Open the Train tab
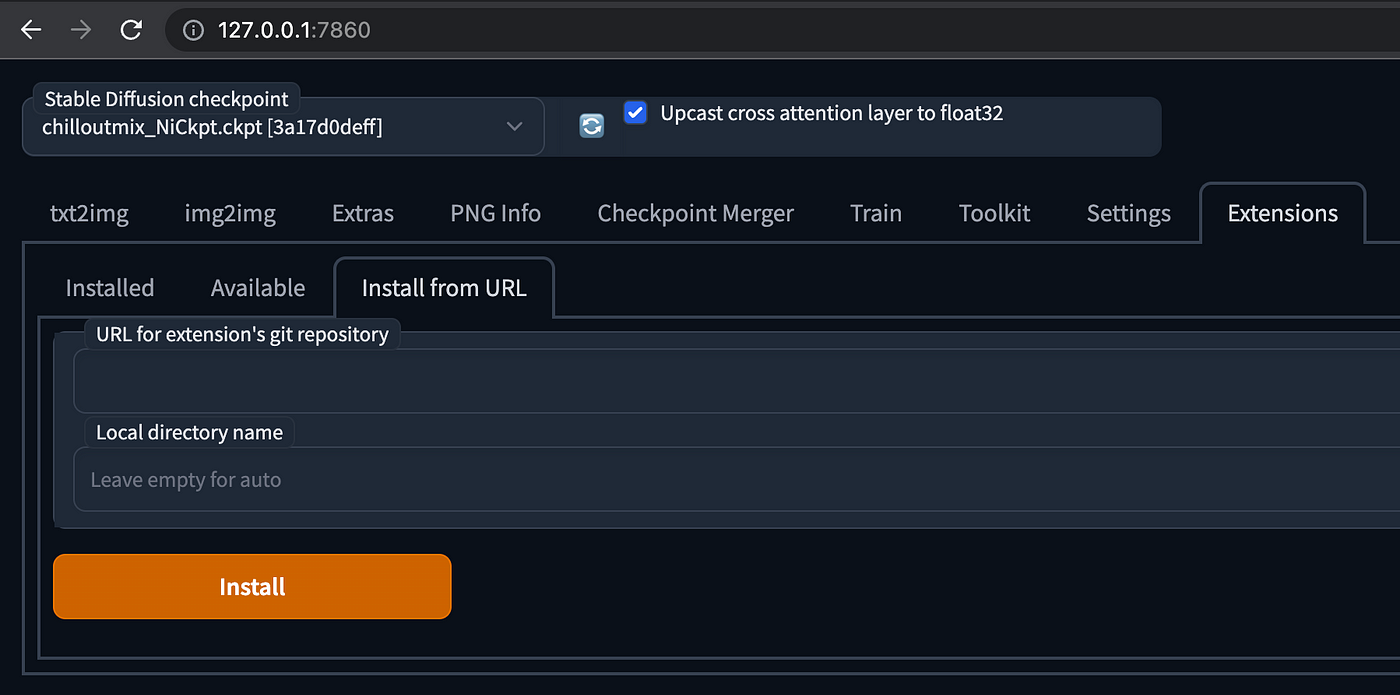The image size is (1400, 695). 876,213
